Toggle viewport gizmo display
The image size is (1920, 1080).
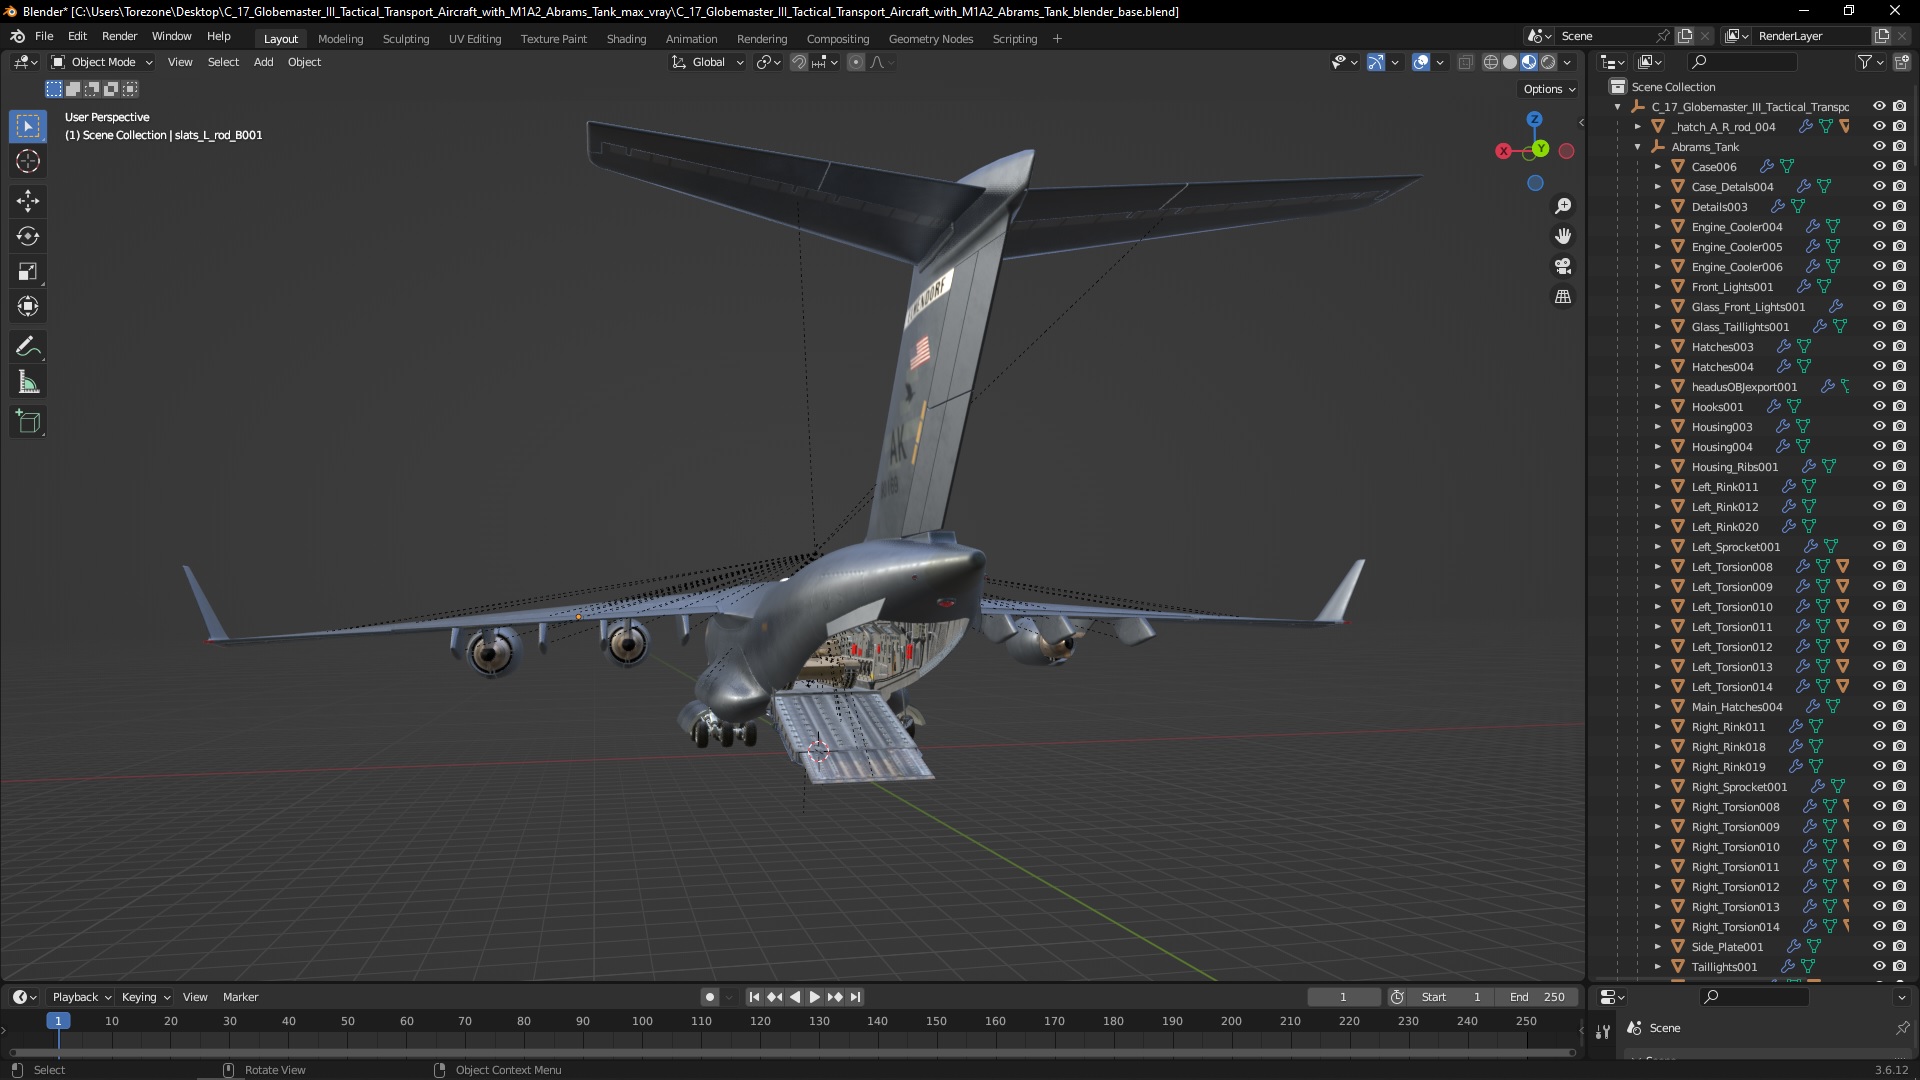click(1376, 62)
